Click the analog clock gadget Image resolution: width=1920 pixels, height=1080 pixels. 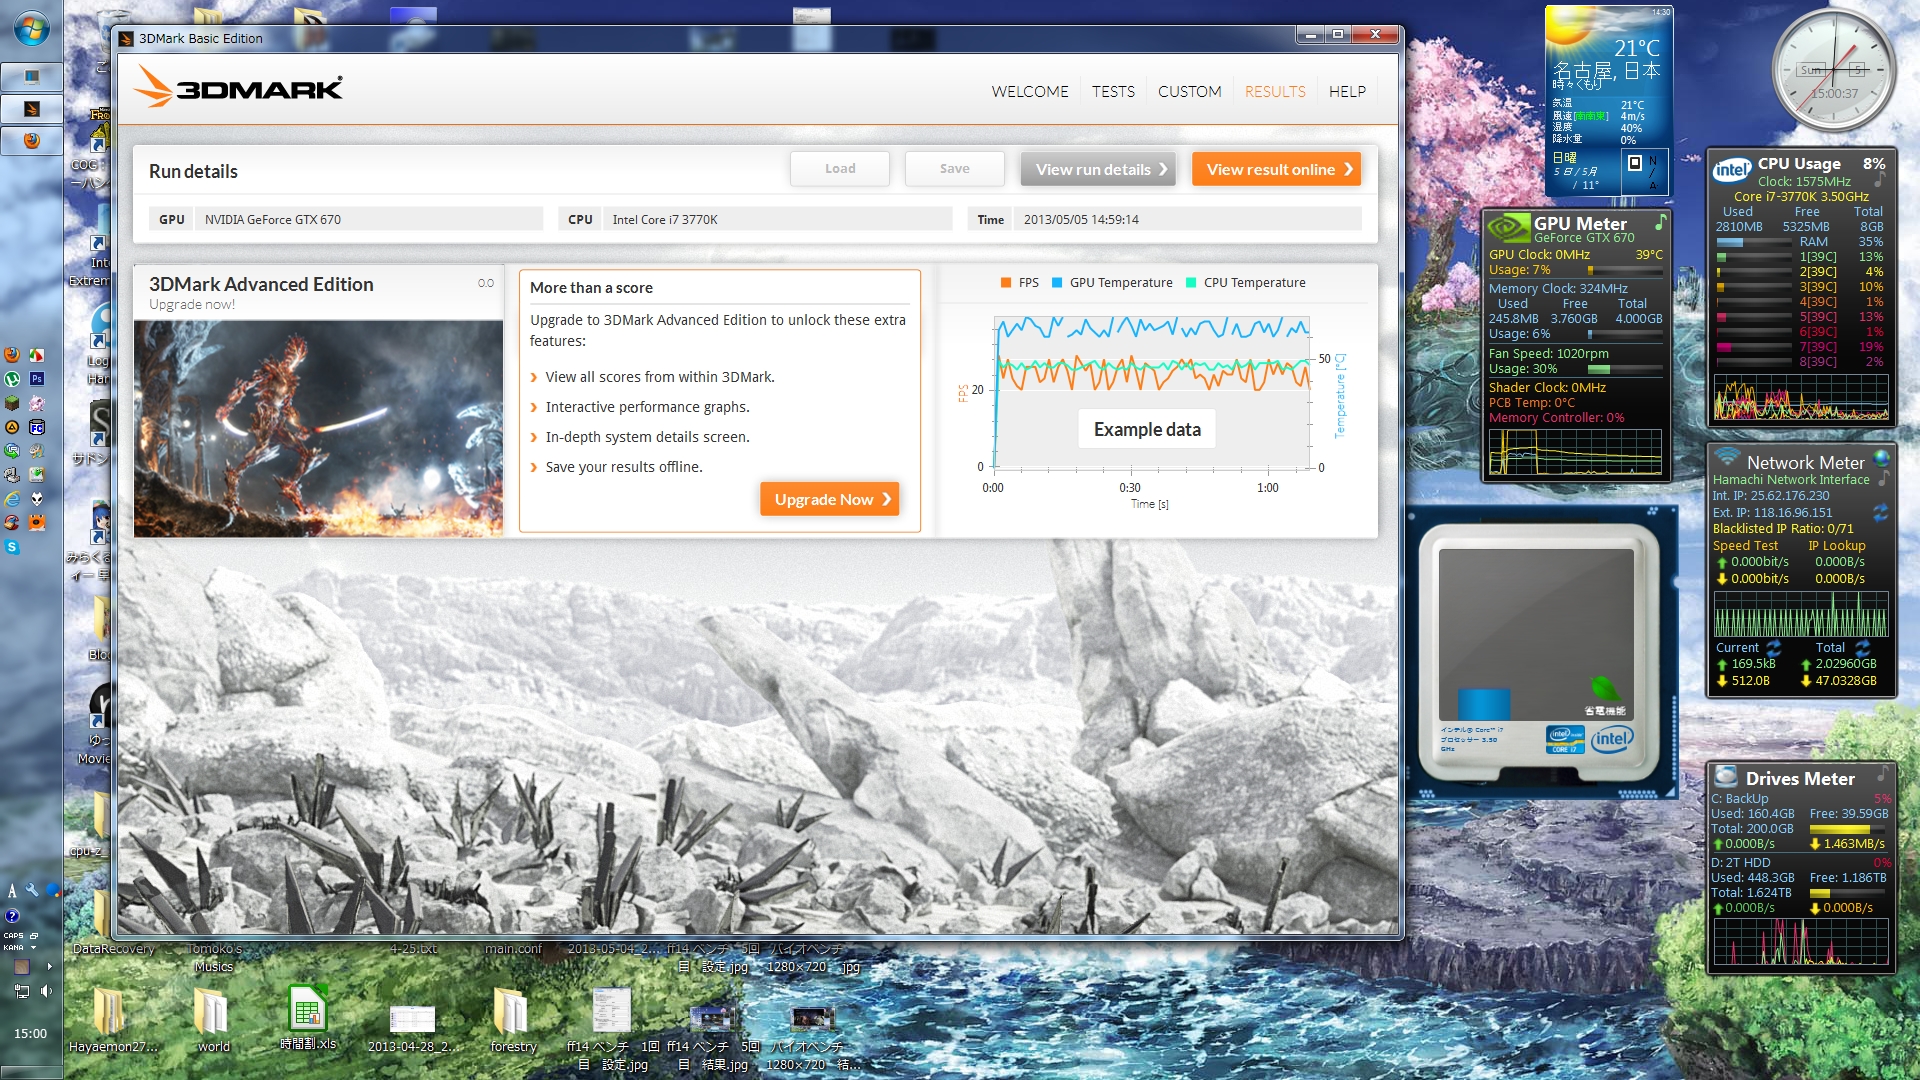click(x=1834, y=70)
